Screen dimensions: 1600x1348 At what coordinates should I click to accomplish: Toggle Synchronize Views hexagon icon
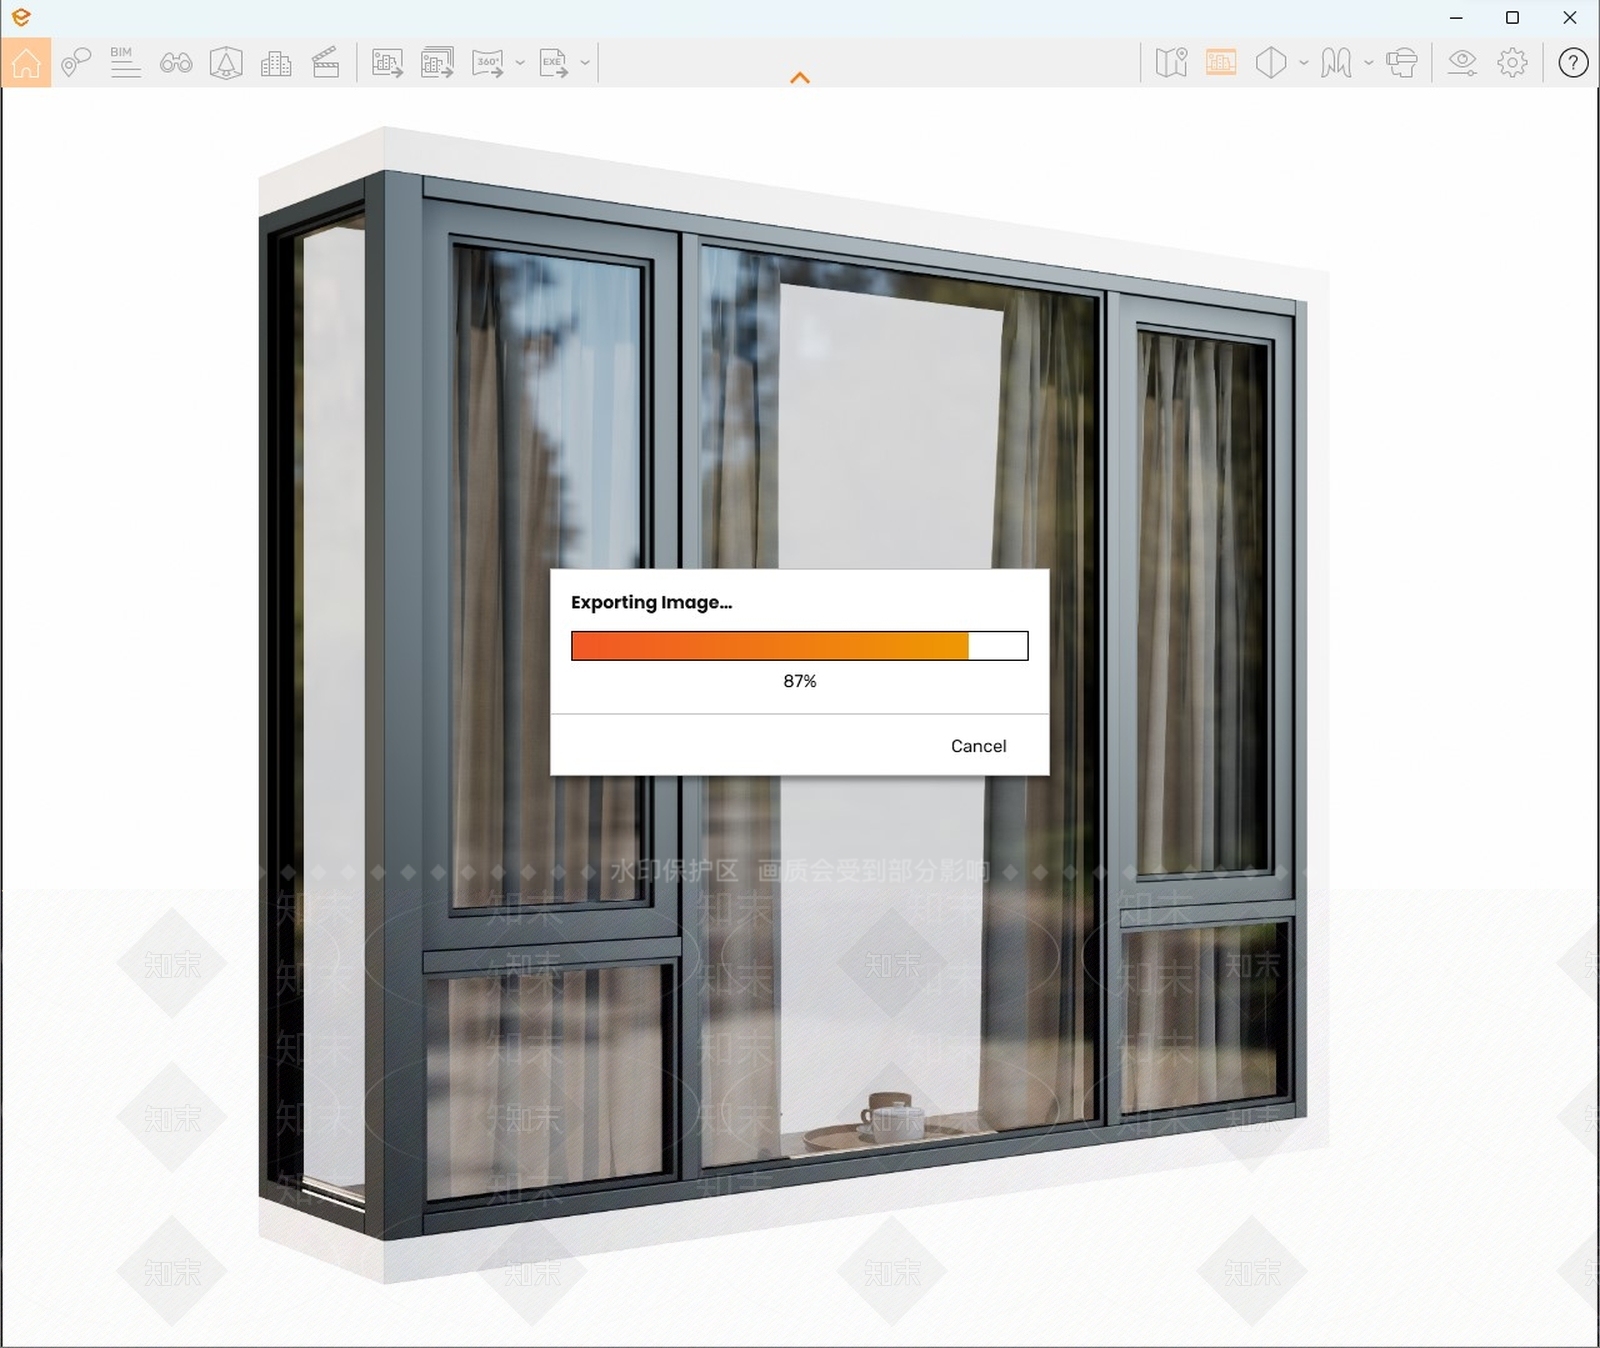(1271, 63)
